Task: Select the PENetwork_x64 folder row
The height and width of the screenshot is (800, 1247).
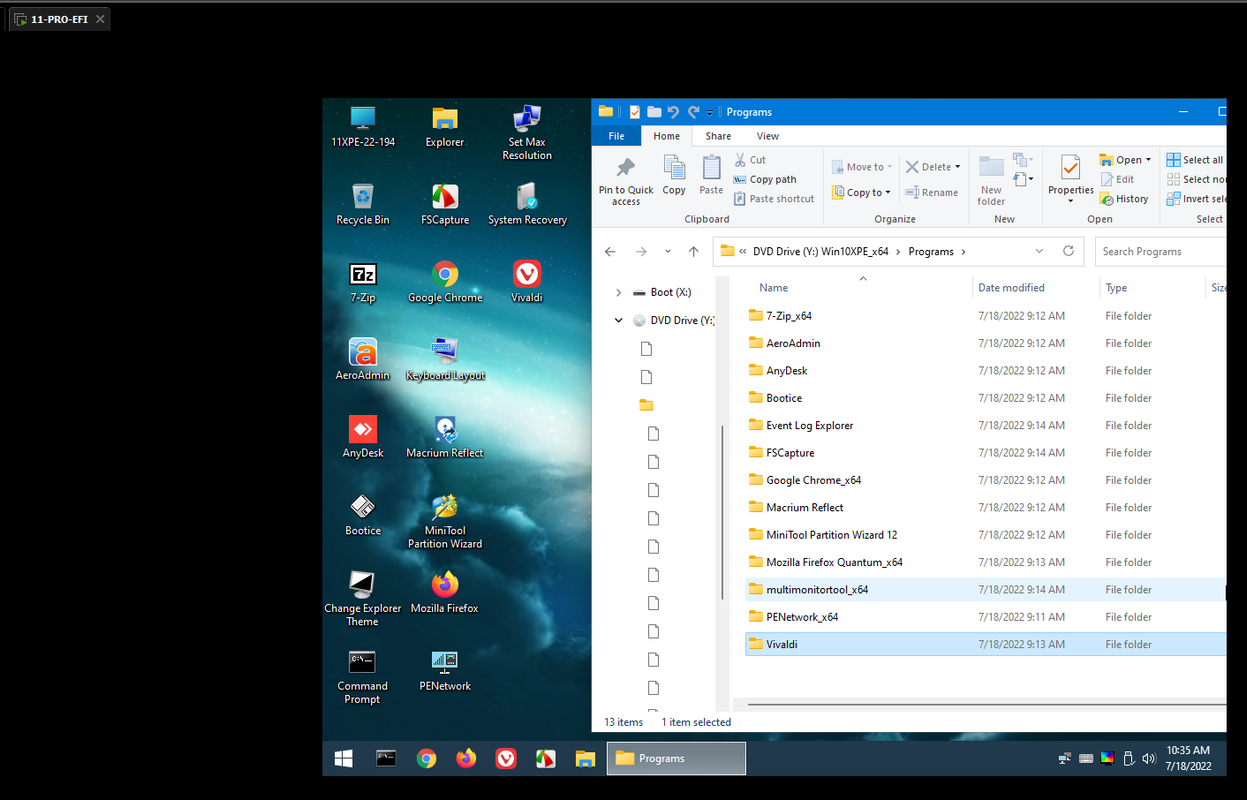Action: pos(985,617)
